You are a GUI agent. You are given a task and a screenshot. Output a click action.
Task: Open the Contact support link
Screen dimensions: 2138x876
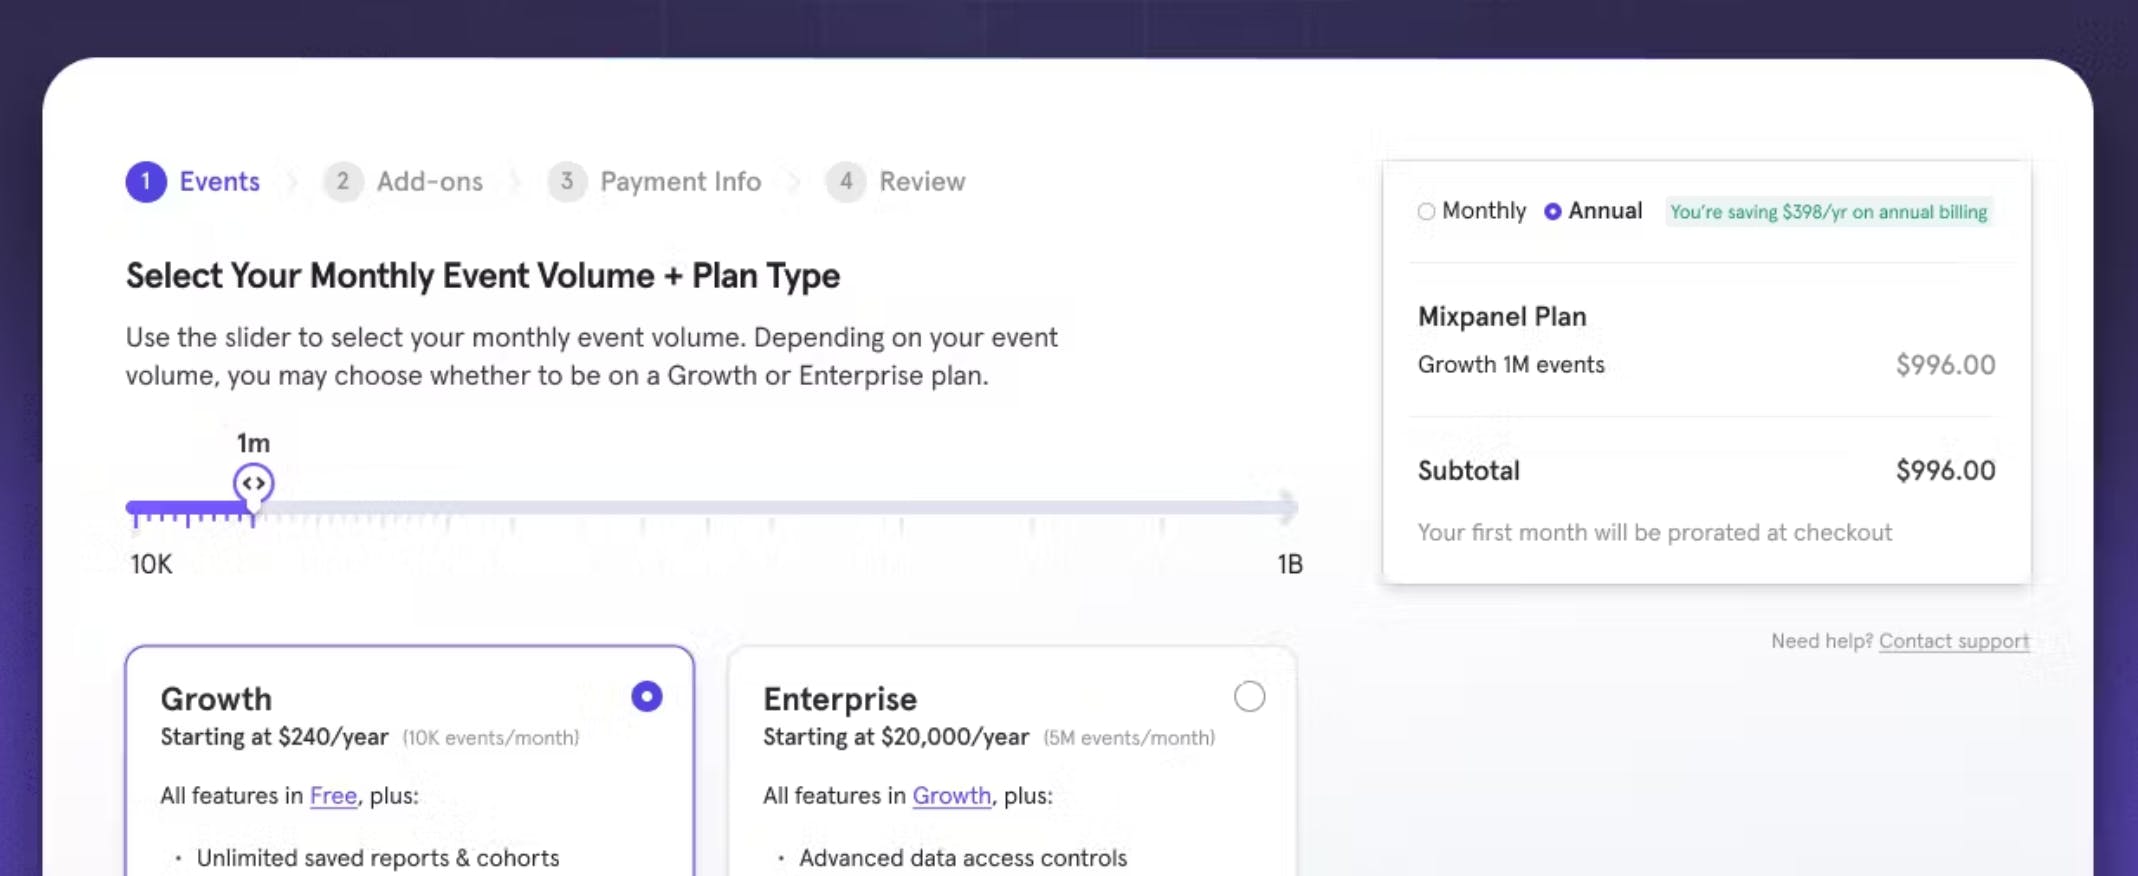click(x=1954, y=641)
